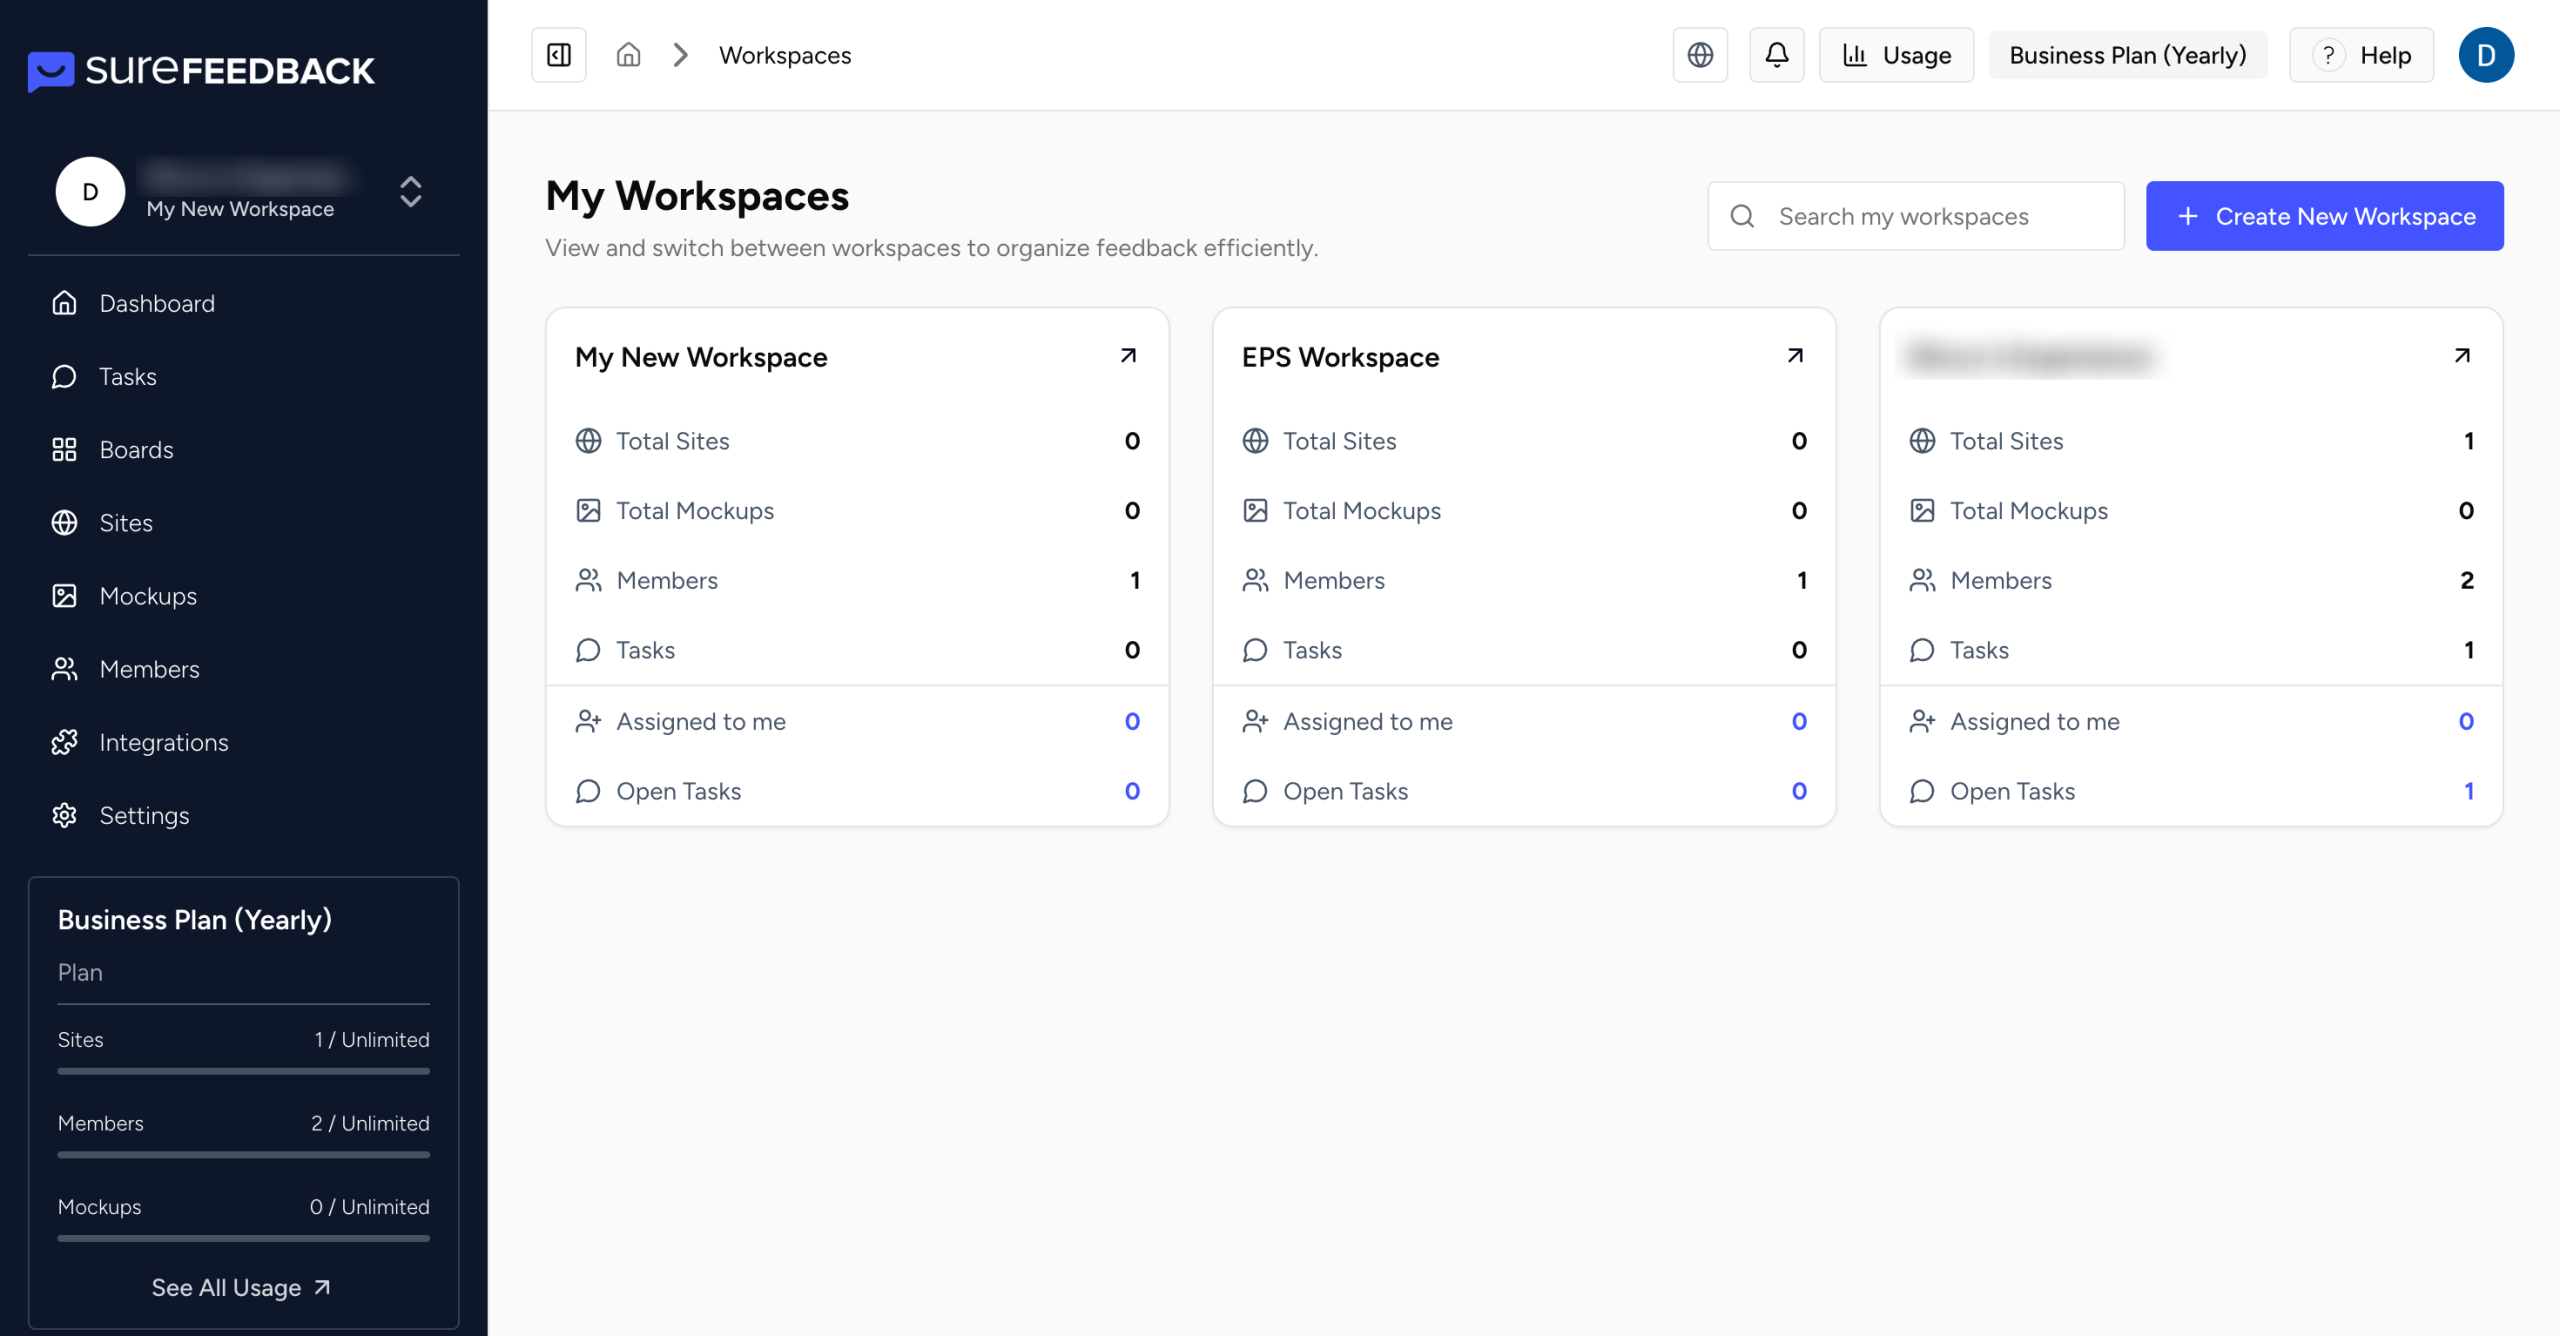
Task: Expand the workspace switcher chevrons
Action: point(410,191)
